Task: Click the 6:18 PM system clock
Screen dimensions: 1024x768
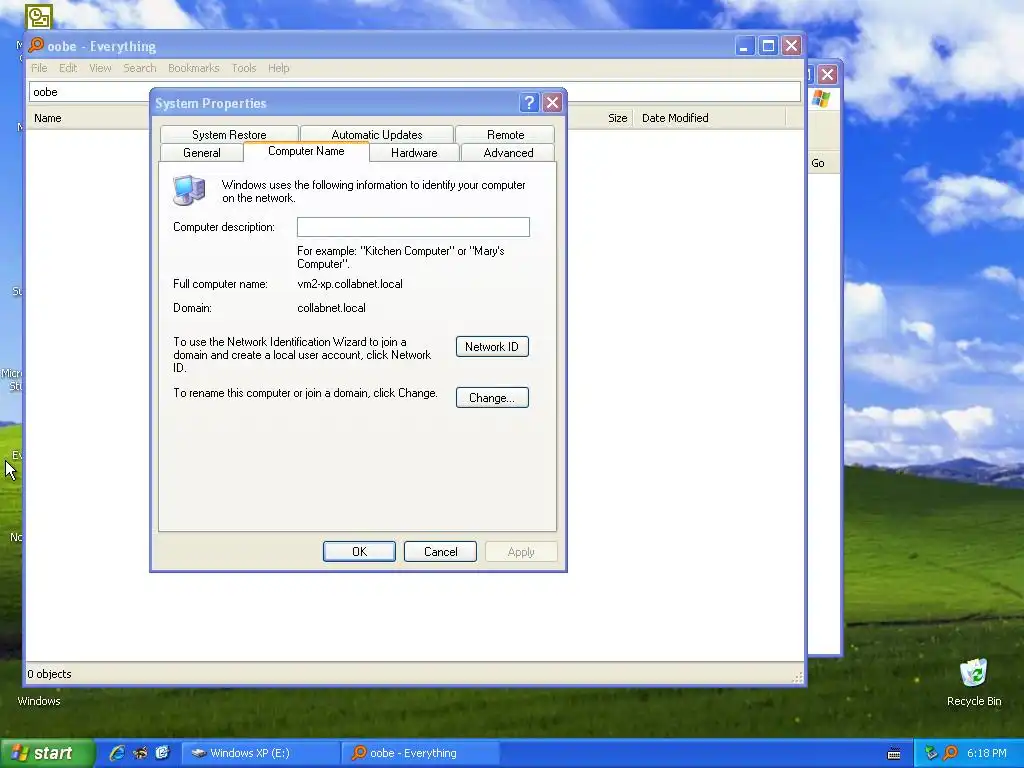Action: (987, 753)
